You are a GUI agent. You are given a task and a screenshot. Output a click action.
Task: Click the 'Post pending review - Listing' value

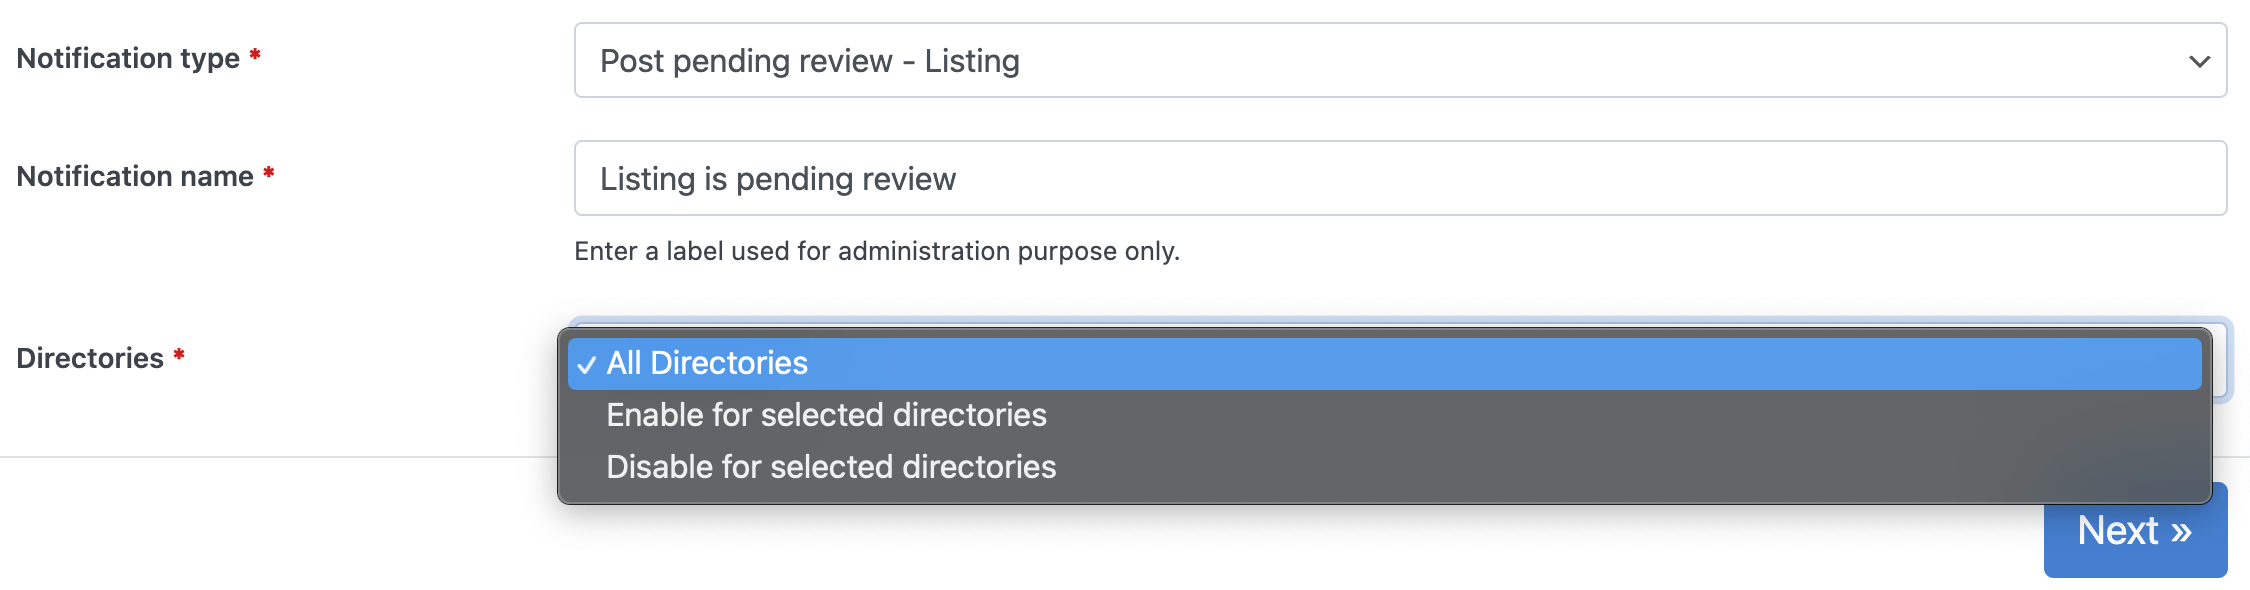810,61
